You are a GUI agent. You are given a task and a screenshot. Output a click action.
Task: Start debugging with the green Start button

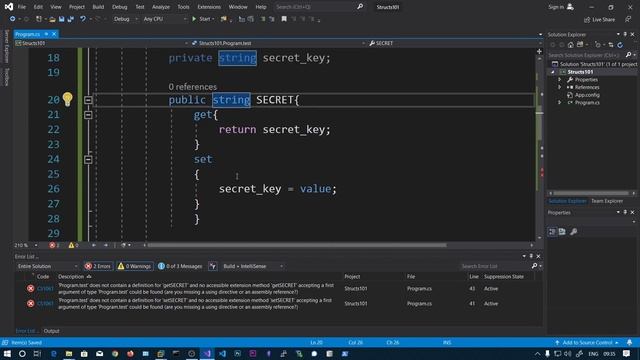(202, 19)
